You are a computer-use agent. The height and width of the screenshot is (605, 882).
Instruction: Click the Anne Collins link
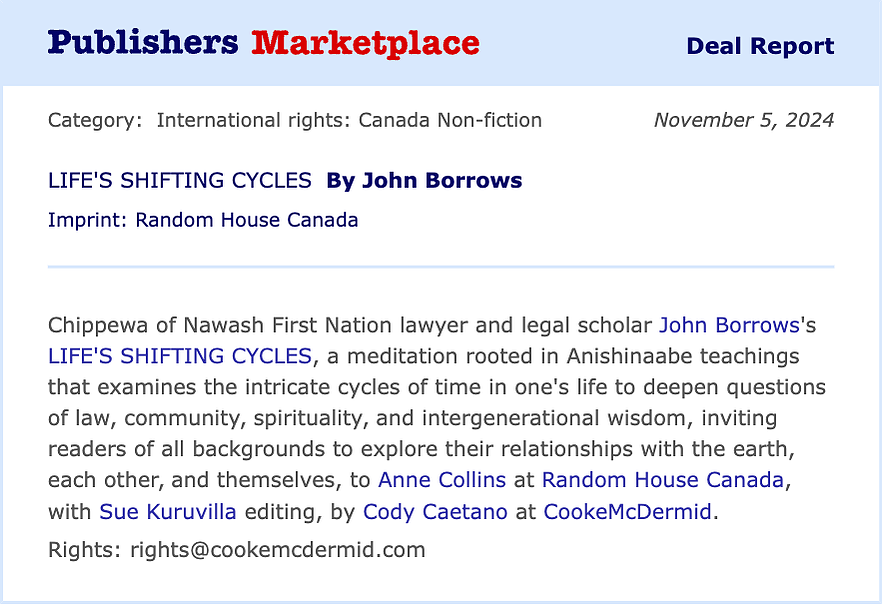point(442,480)
